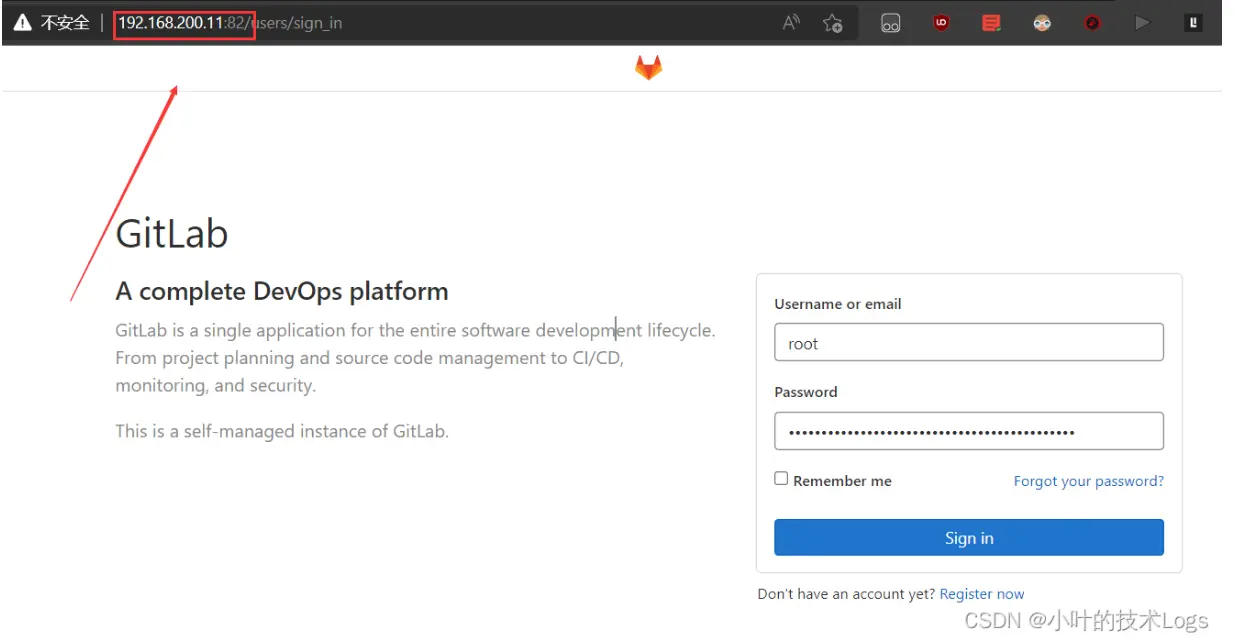Click the insecure site warning triangle icon

click(x=22, y=22)
